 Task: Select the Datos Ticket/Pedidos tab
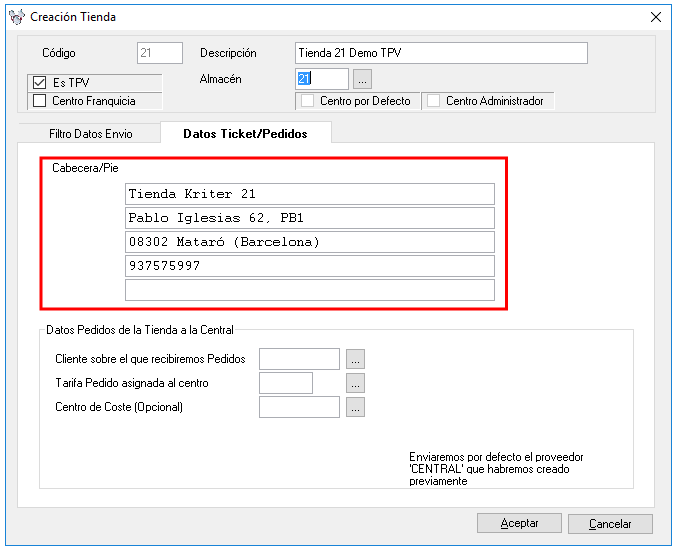point(245,133)
